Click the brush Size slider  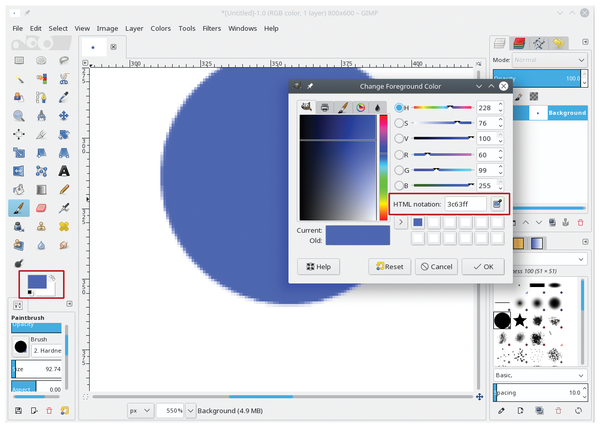[37, 369]
